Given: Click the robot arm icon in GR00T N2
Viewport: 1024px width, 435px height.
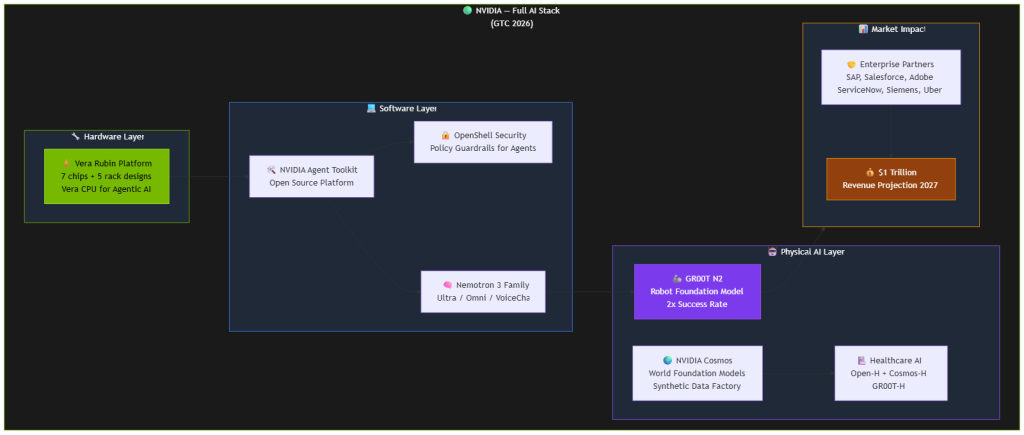Looking at the screenshot, I should click(677, 279).
